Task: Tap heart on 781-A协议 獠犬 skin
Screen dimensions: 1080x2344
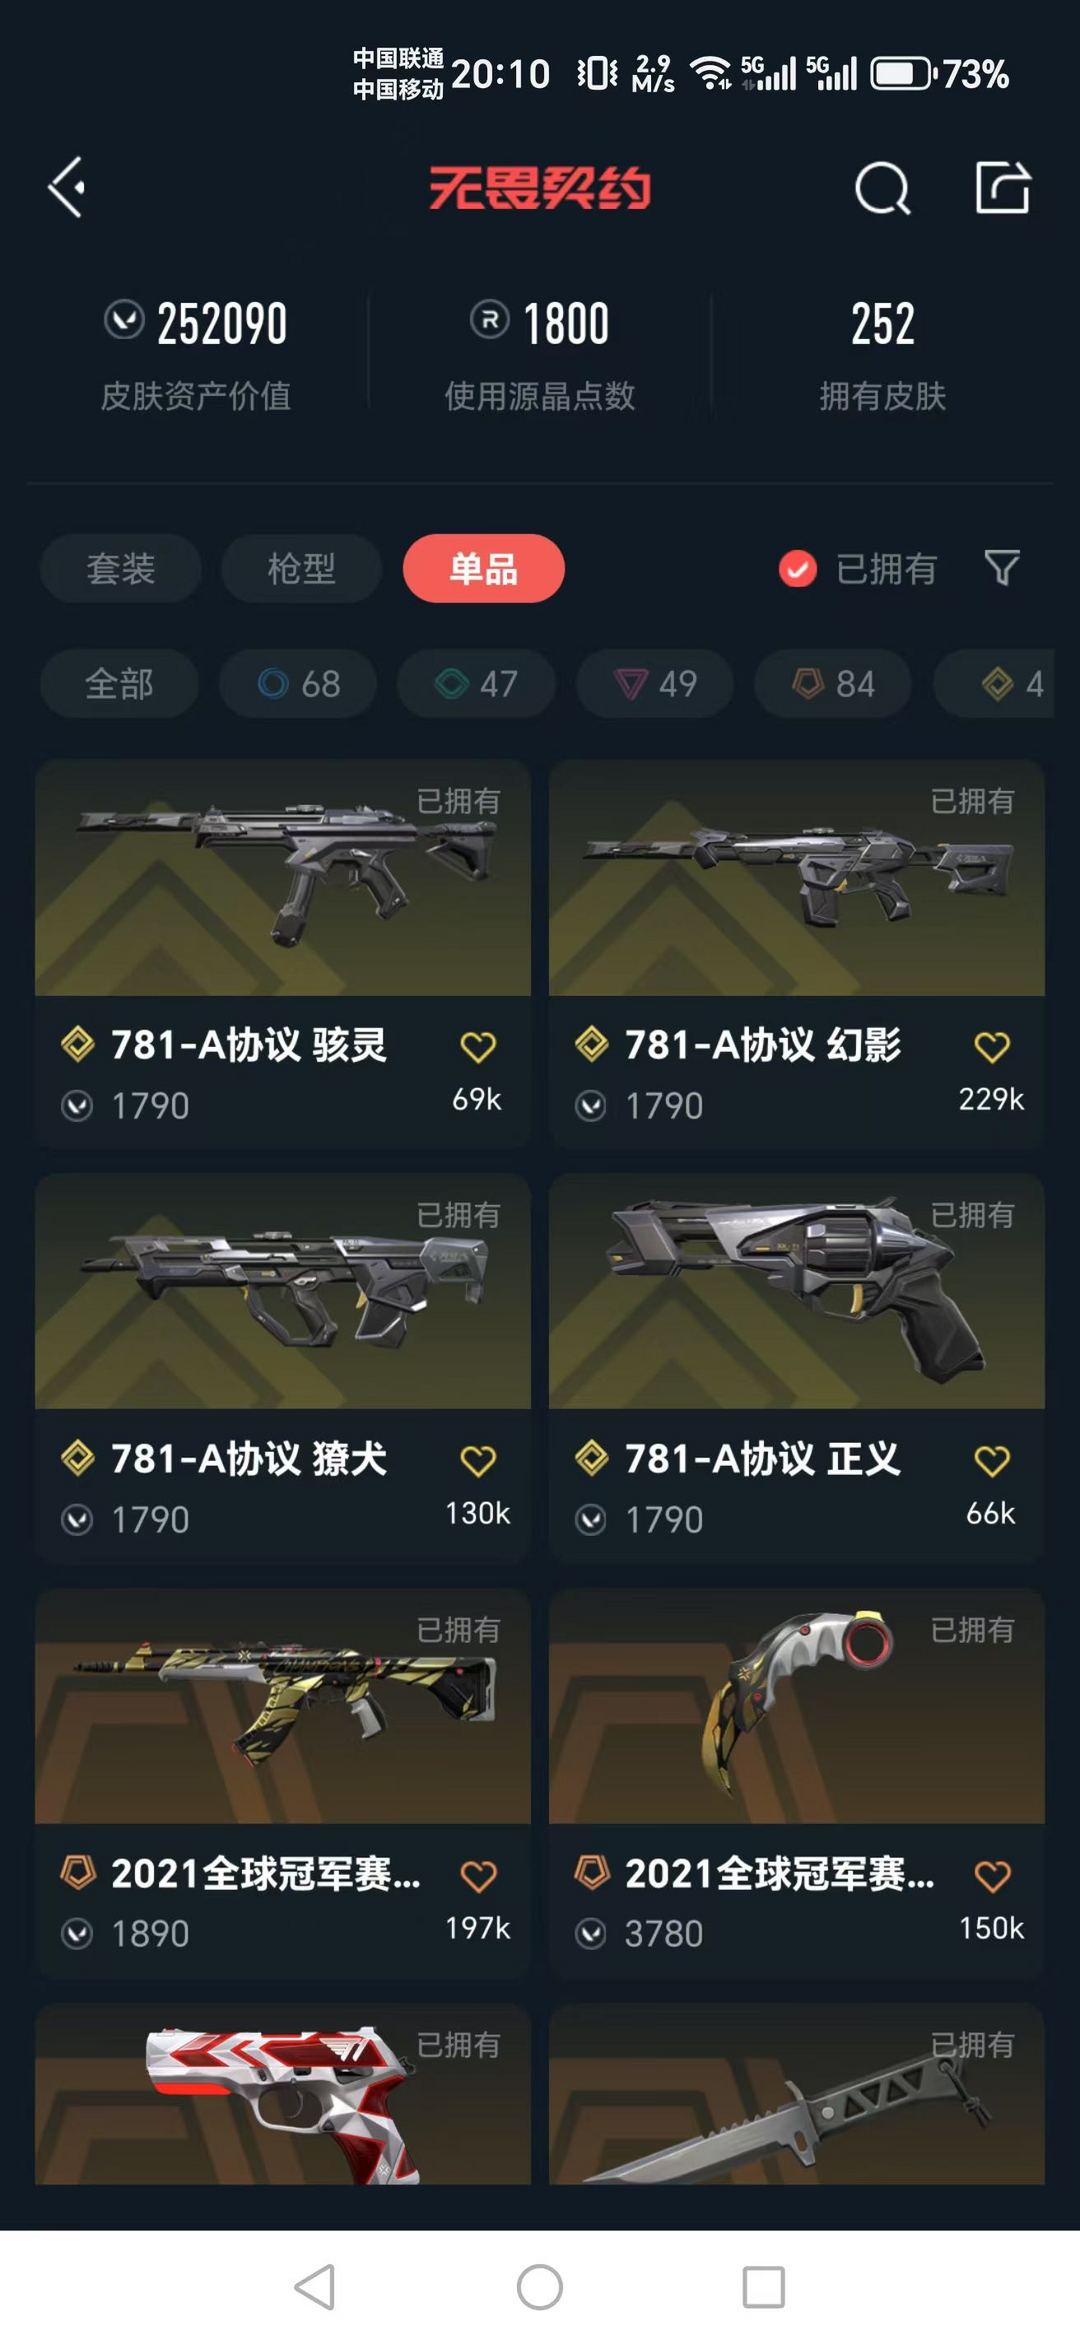Action: [x=478, y=1461]
